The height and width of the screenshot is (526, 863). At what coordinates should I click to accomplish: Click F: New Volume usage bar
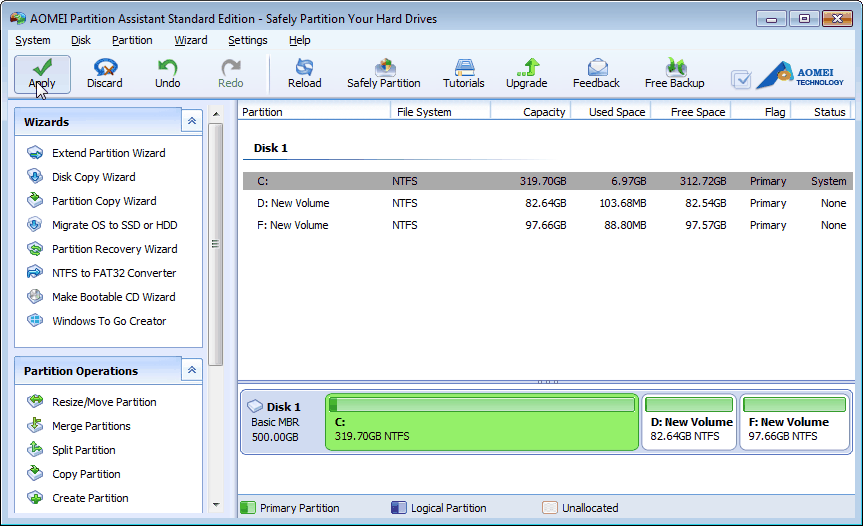point(794,404)
